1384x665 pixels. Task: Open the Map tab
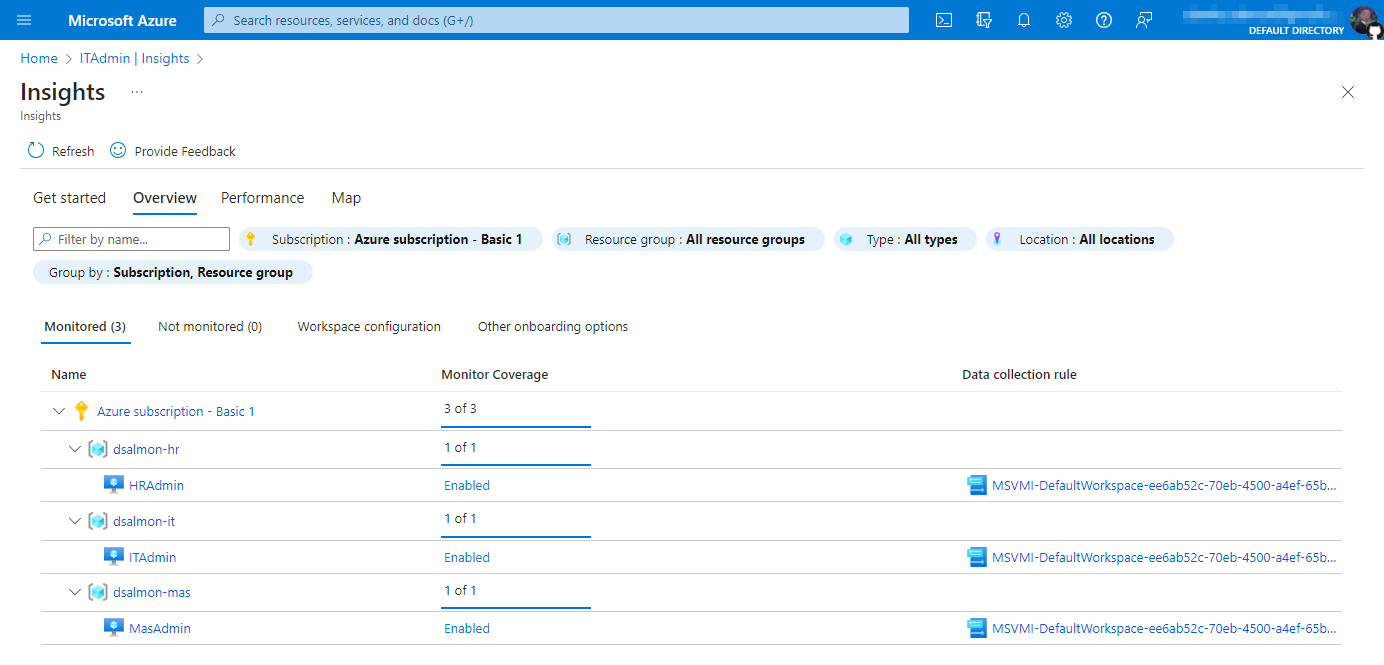coord(346,198)
